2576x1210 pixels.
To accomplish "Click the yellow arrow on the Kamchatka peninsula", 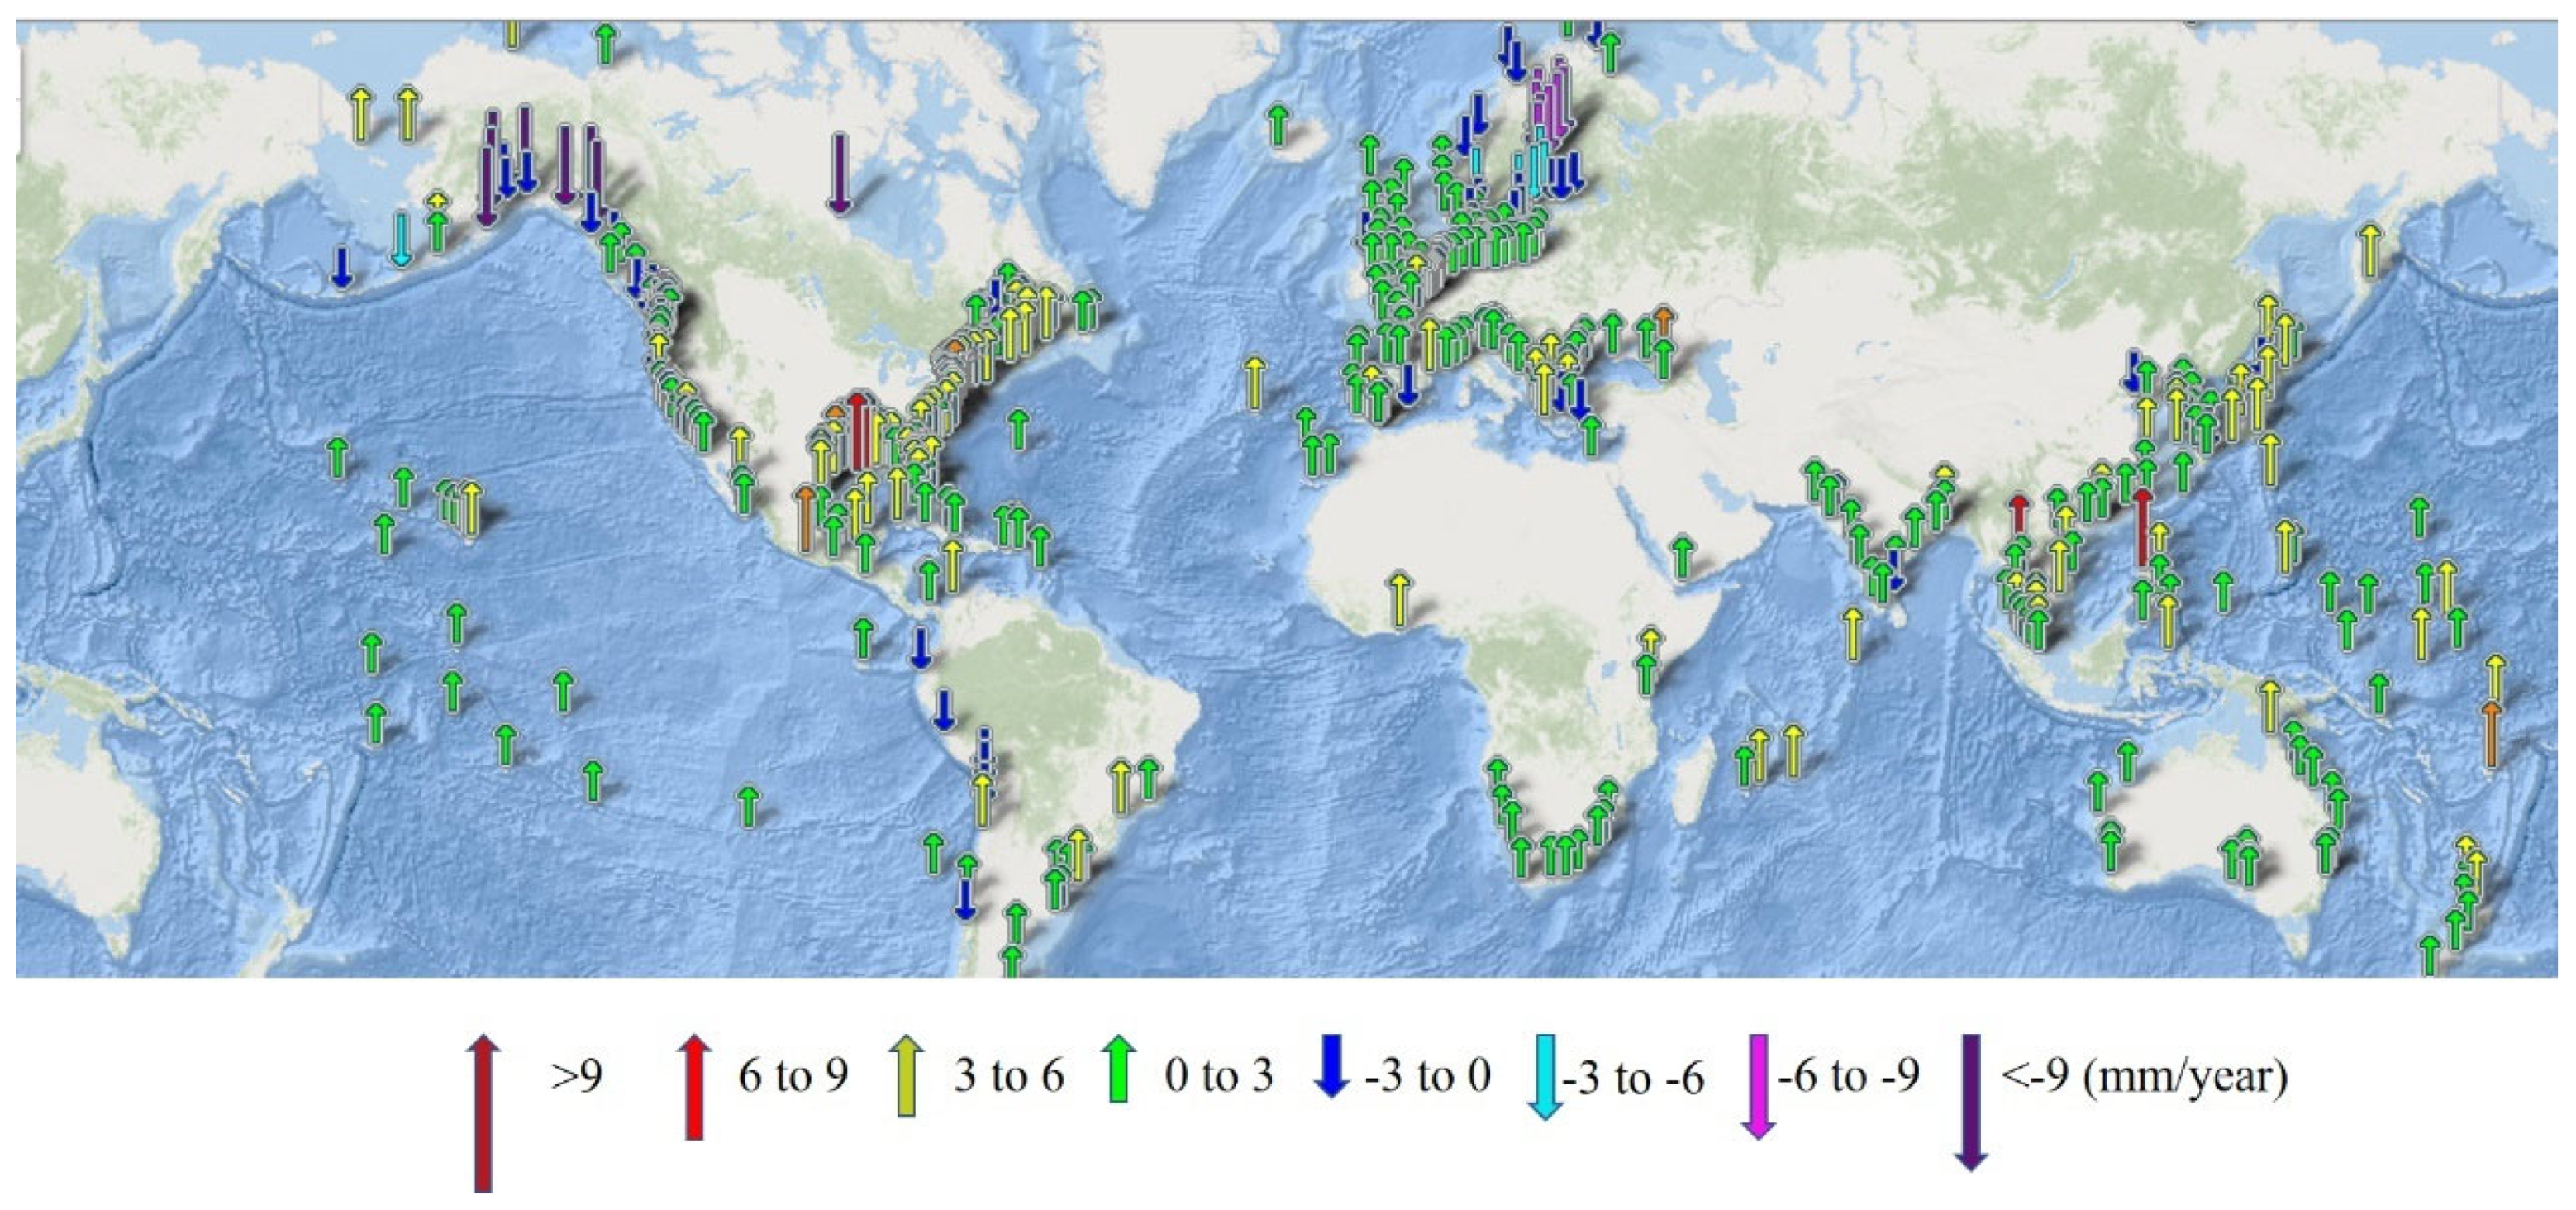I will coord(2369,251).
